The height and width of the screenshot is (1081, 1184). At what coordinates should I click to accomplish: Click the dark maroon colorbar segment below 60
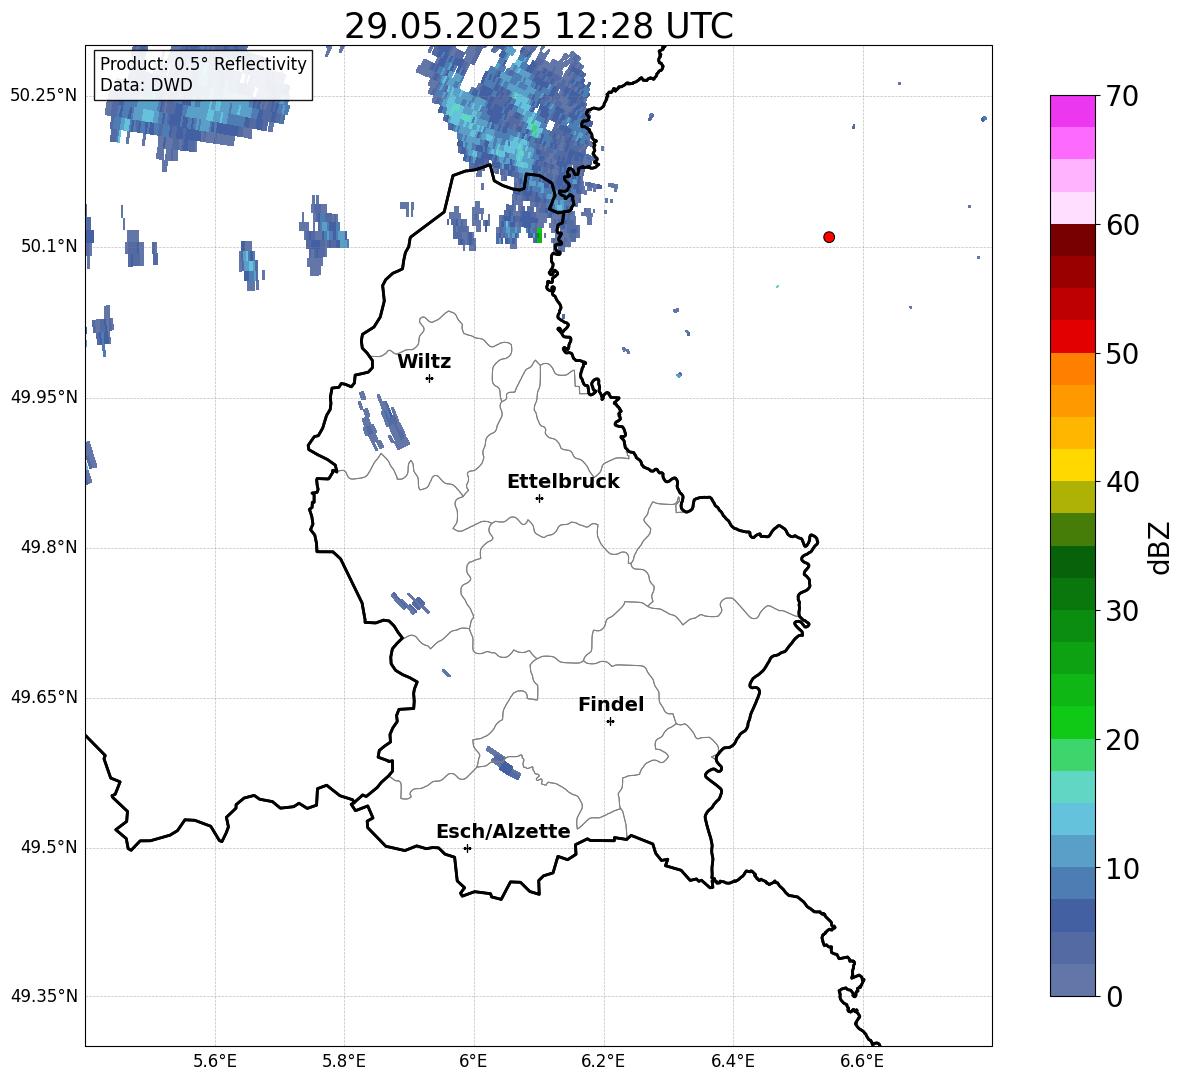[1072, 240]
